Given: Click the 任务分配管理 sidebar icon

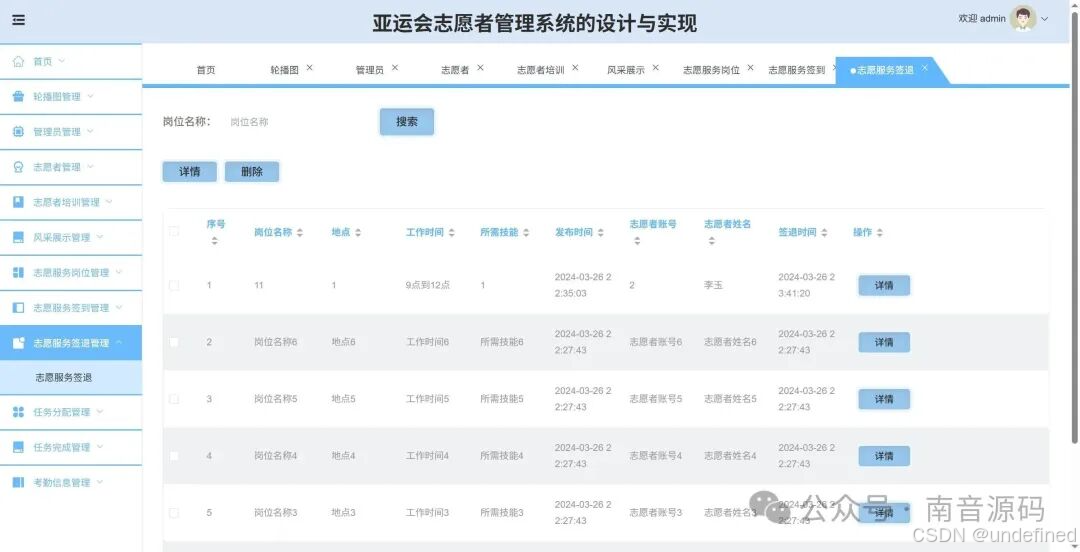Looking at the screenshot, I should 19,412.
